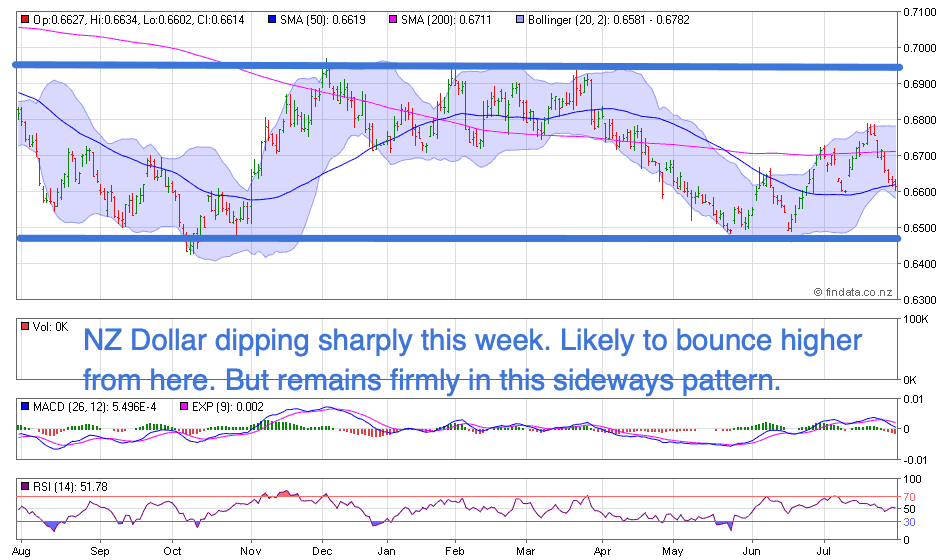Click the 0.6700 price axis label
The width and height of the screenshot is (940, 560).
920,156
